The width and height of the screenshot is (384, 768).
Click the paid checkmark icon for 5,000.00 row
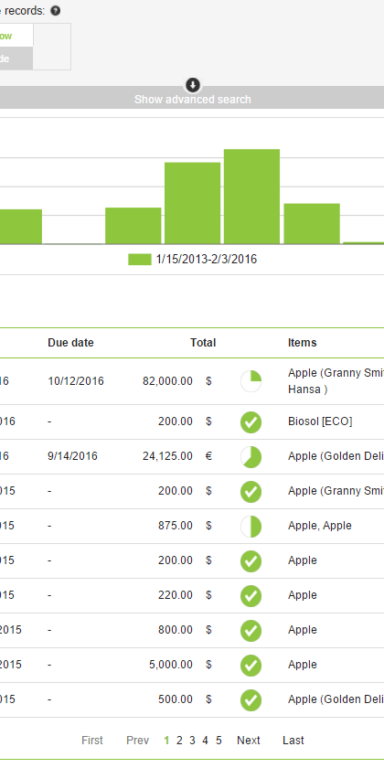(251, 666)
